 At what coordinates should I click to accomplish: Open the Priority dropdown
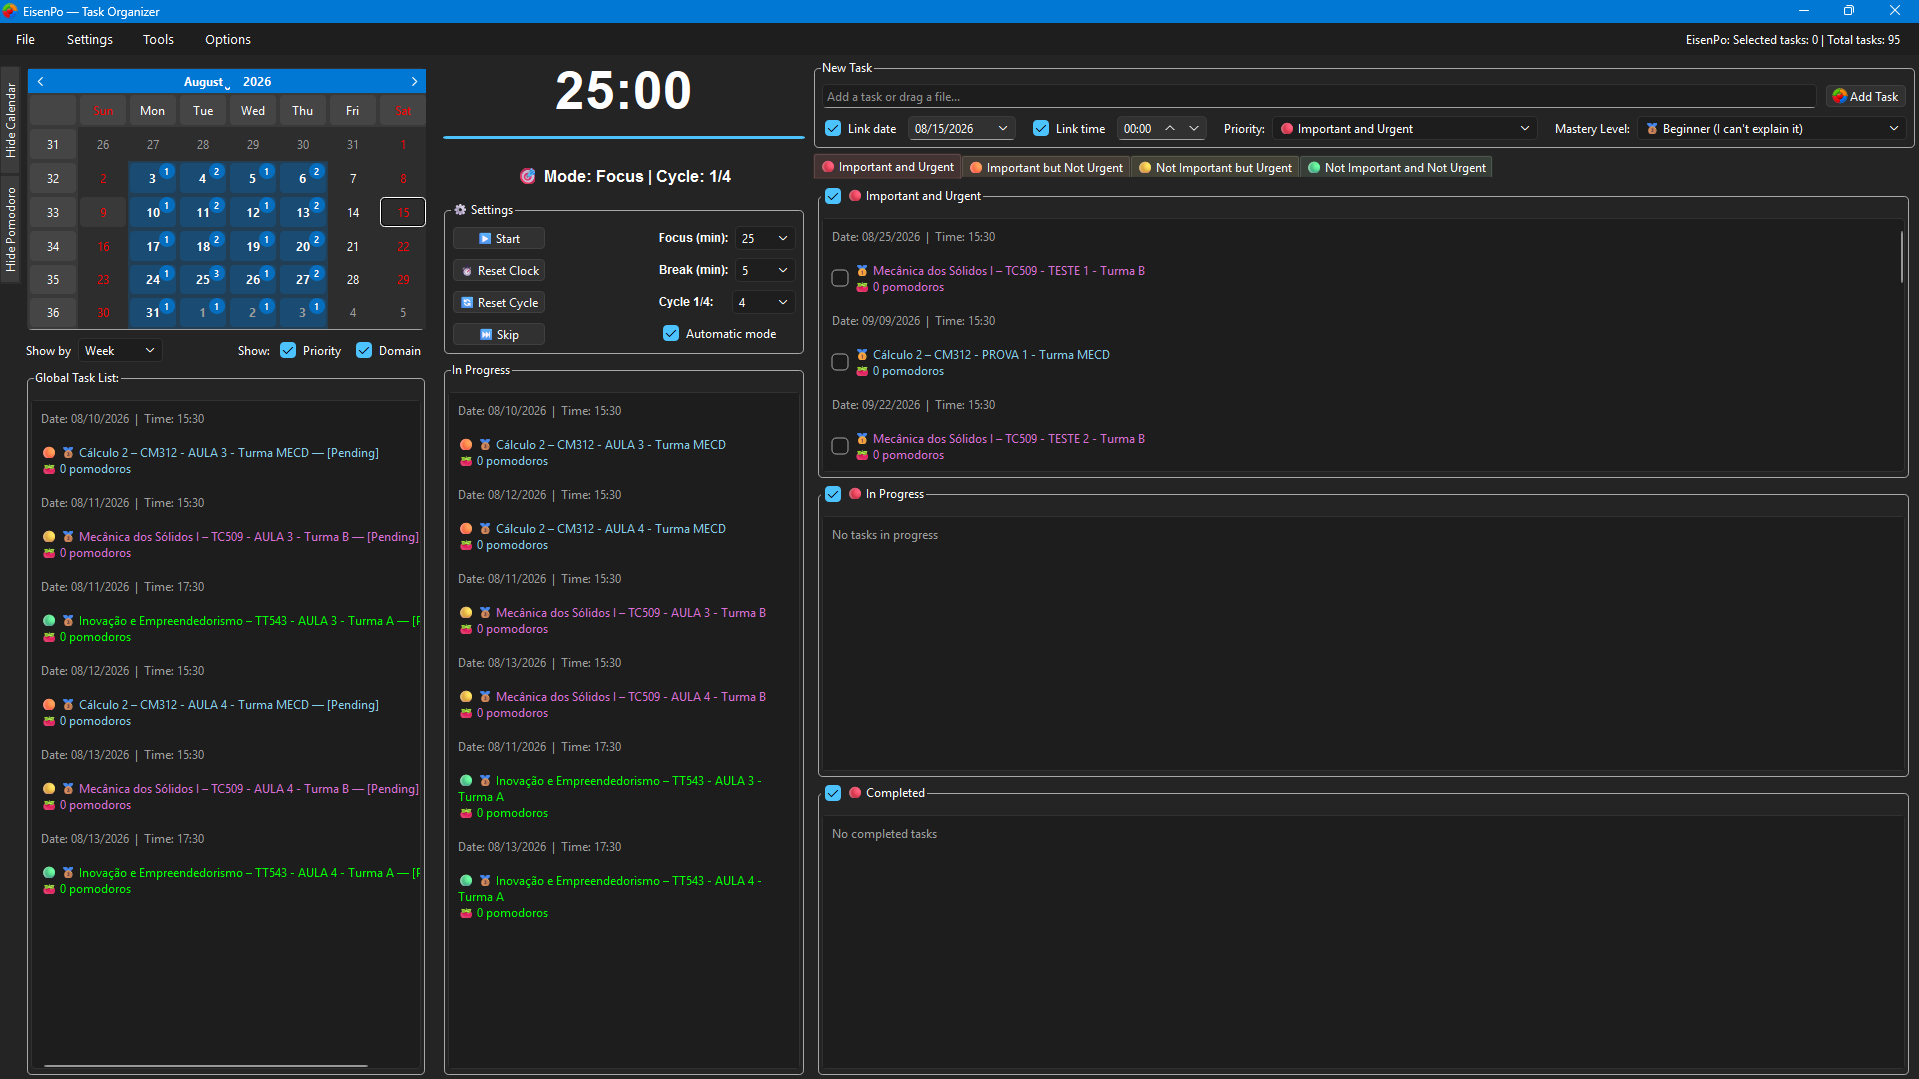1404,128
